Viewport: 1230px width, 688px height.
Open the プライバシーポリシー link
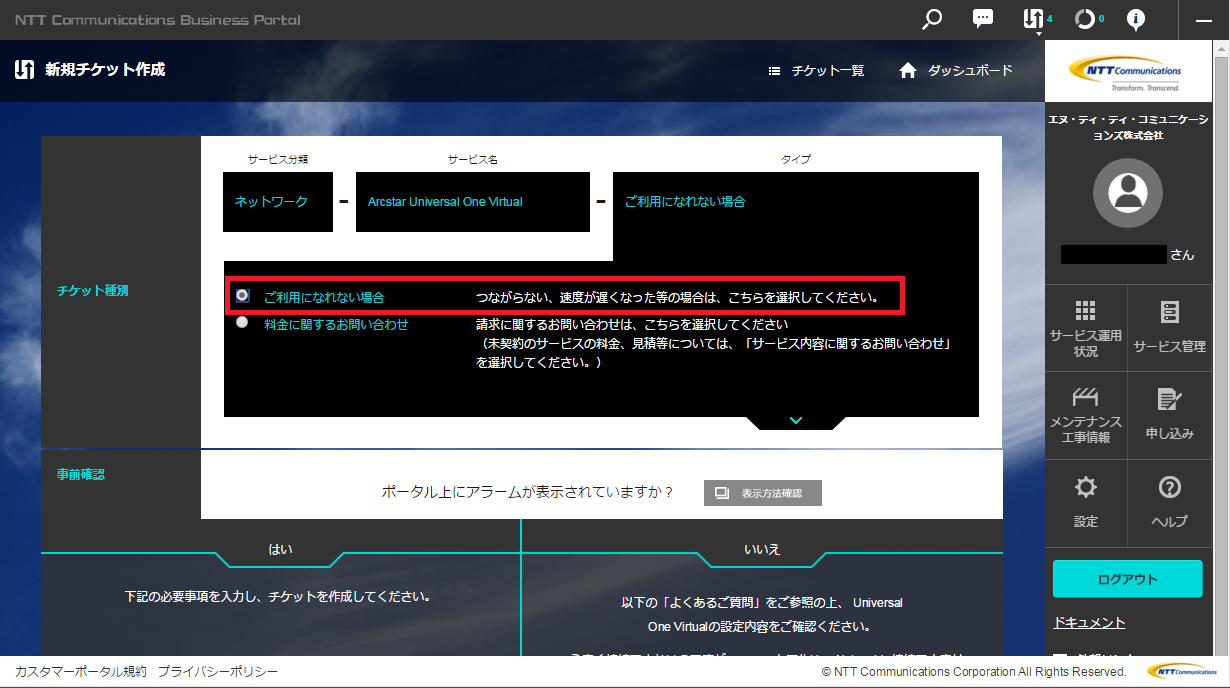click(218, 672)
